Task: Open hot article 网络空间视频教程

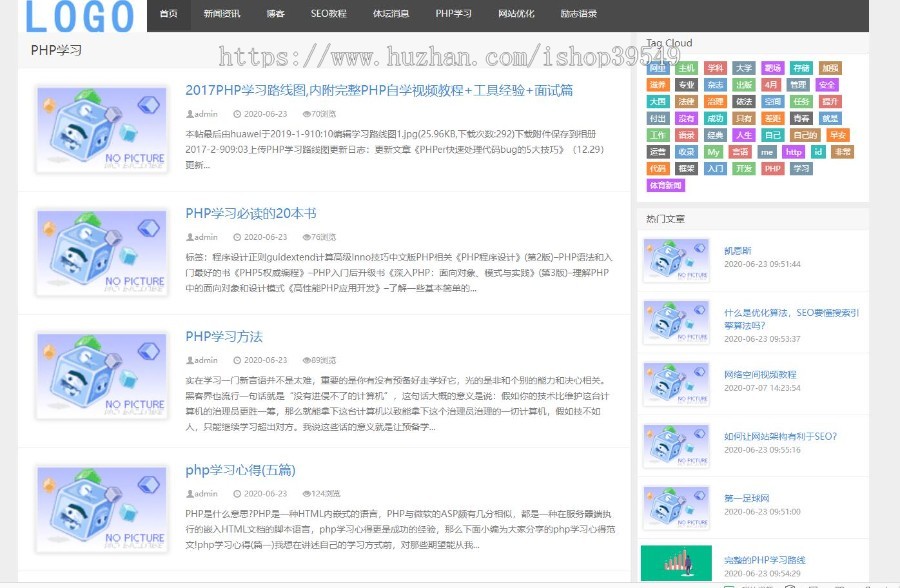Action: 760,374
